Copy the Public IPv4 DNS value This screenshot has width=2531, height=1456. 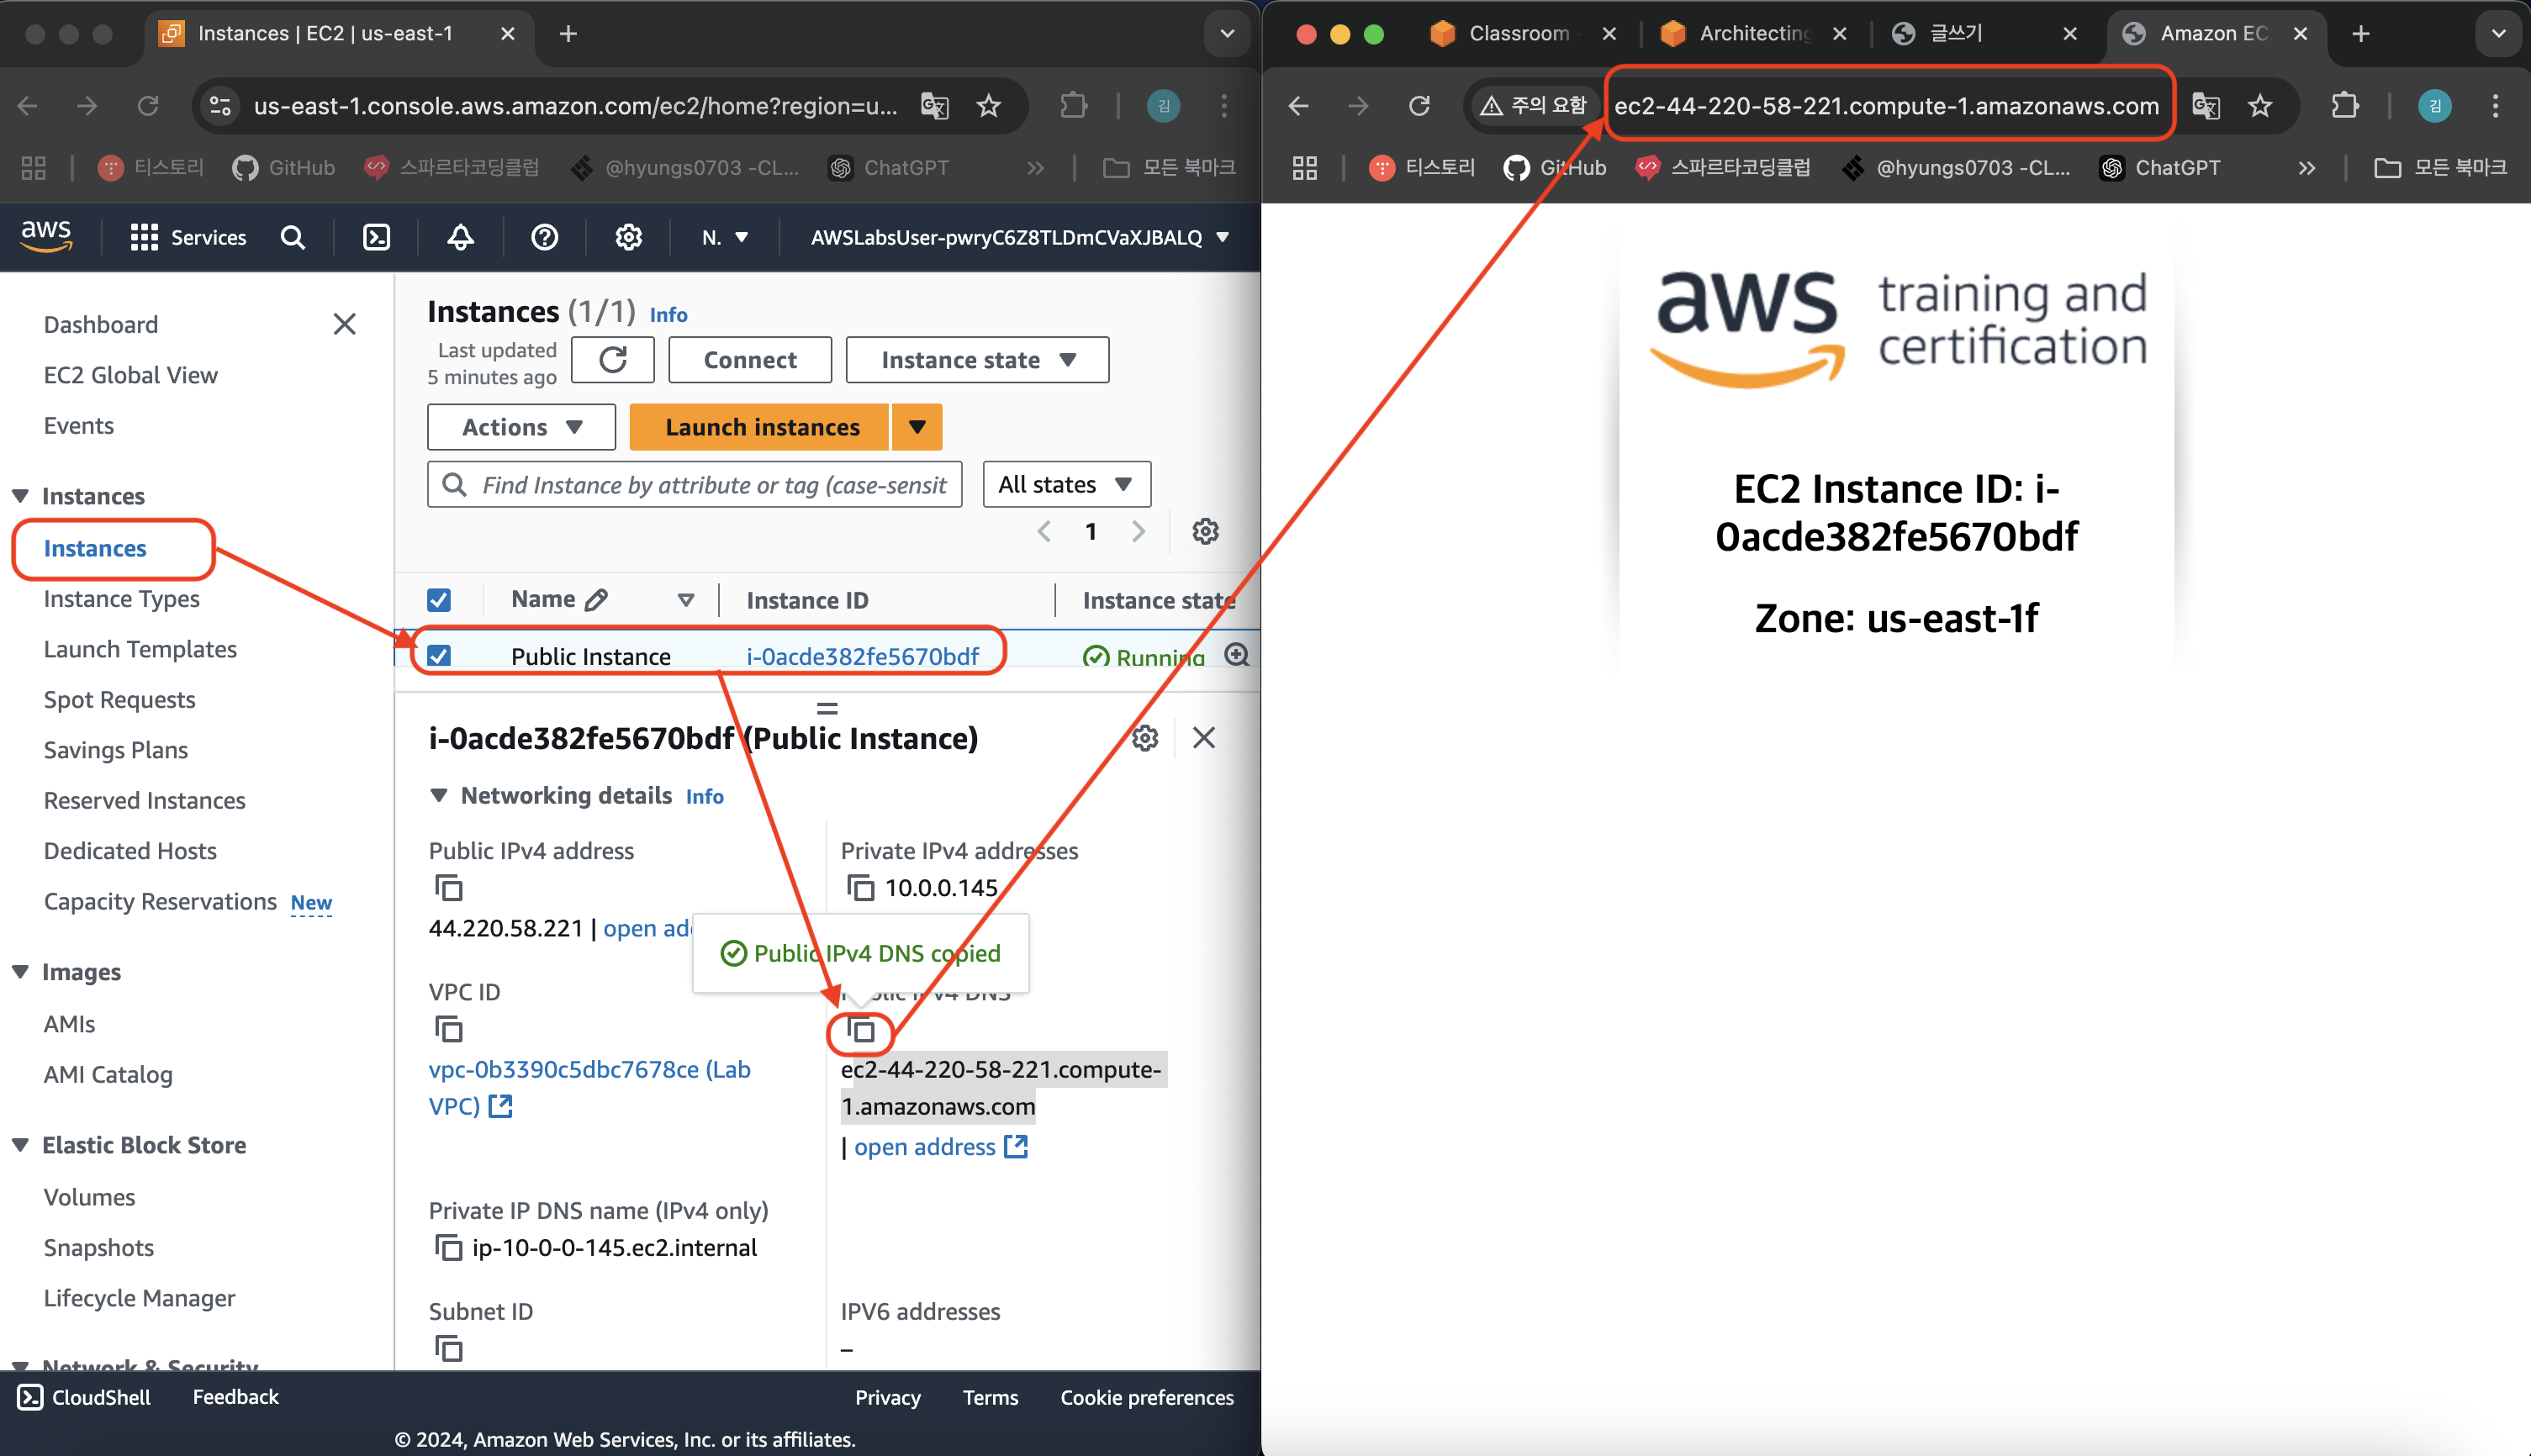click(x=861, y=1030)
